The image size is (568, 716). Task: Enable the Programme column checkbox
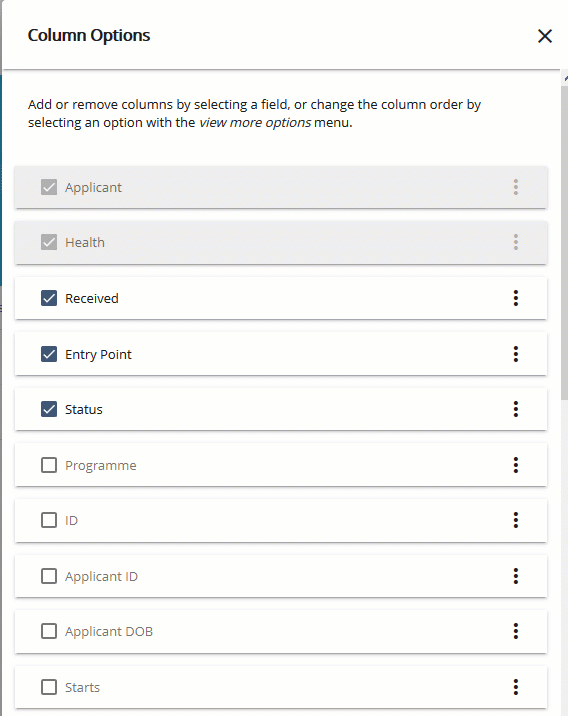(x=49, y=465)
